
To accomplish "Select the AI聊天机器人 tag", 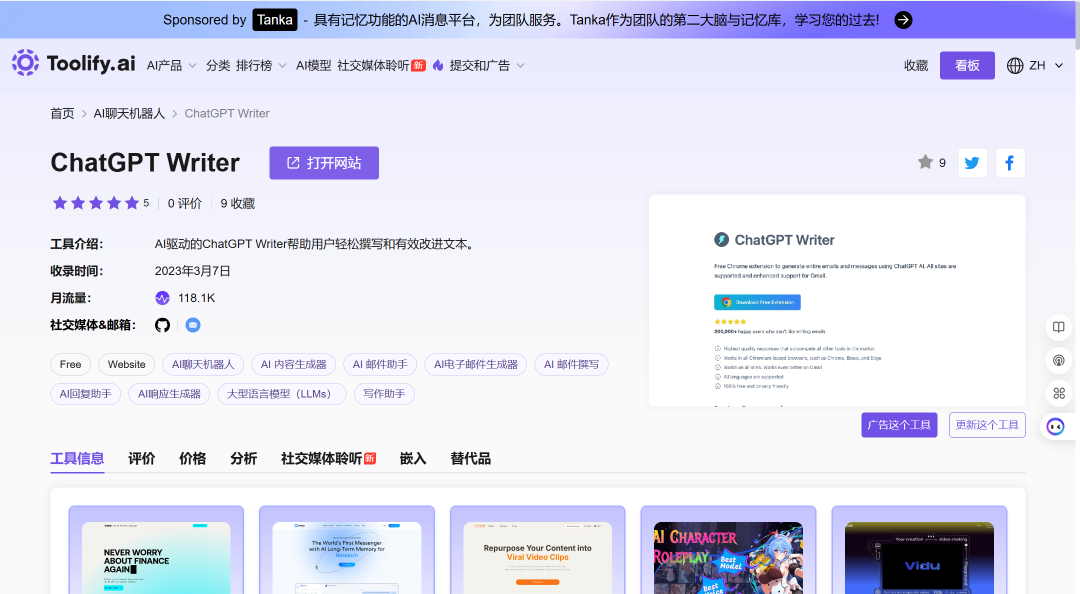I will (203, 365).
